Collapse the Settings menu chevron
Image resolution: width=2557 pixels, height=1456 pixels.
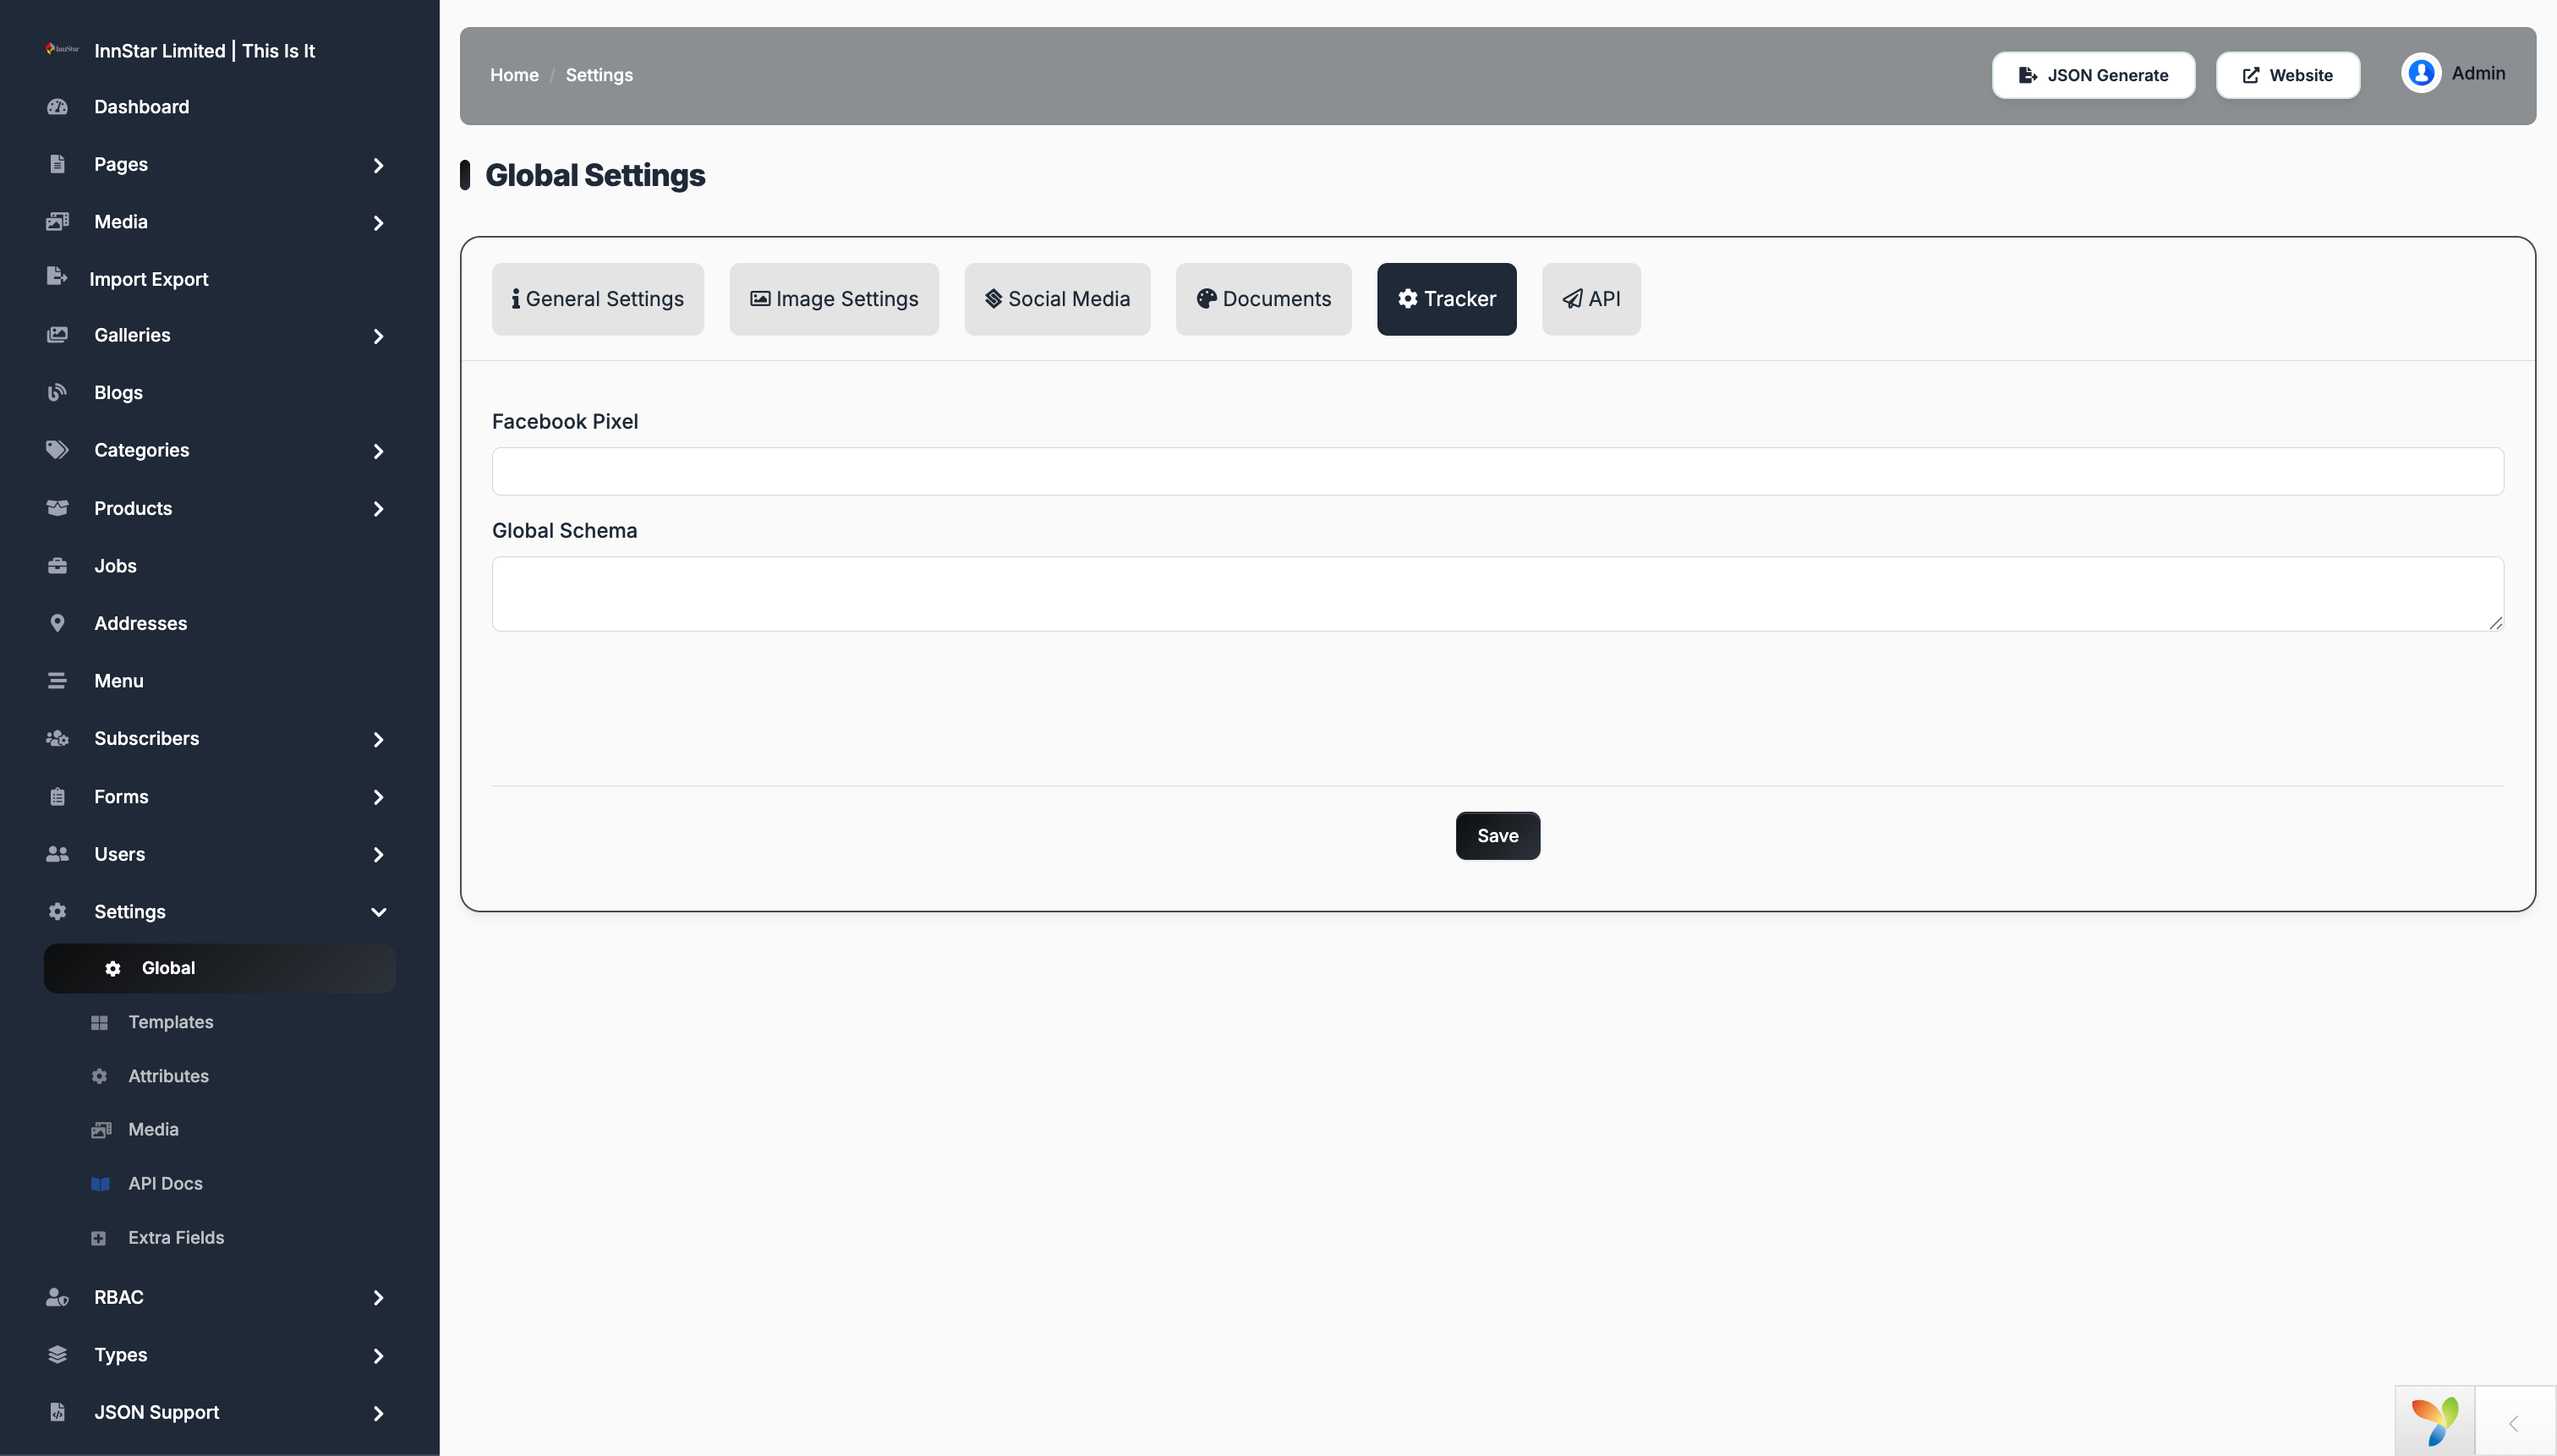coord(378,912)
